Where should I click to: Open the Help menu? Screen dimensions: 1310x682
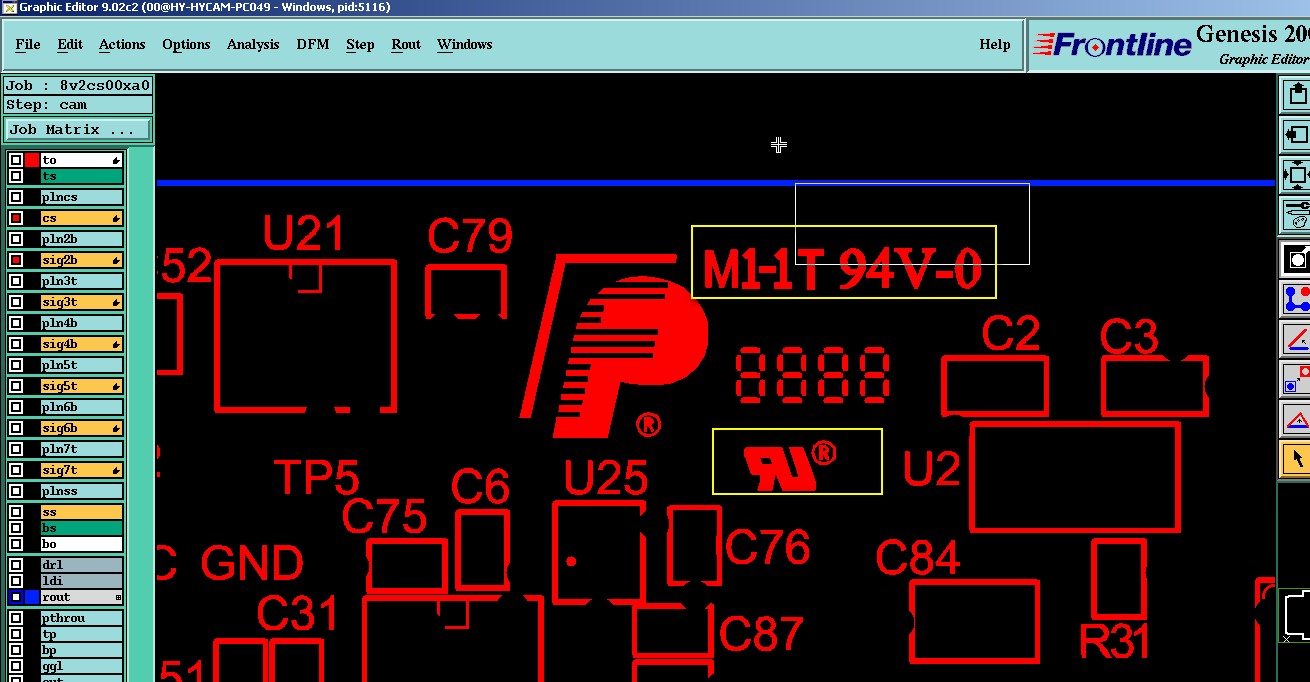click(995, 44)
